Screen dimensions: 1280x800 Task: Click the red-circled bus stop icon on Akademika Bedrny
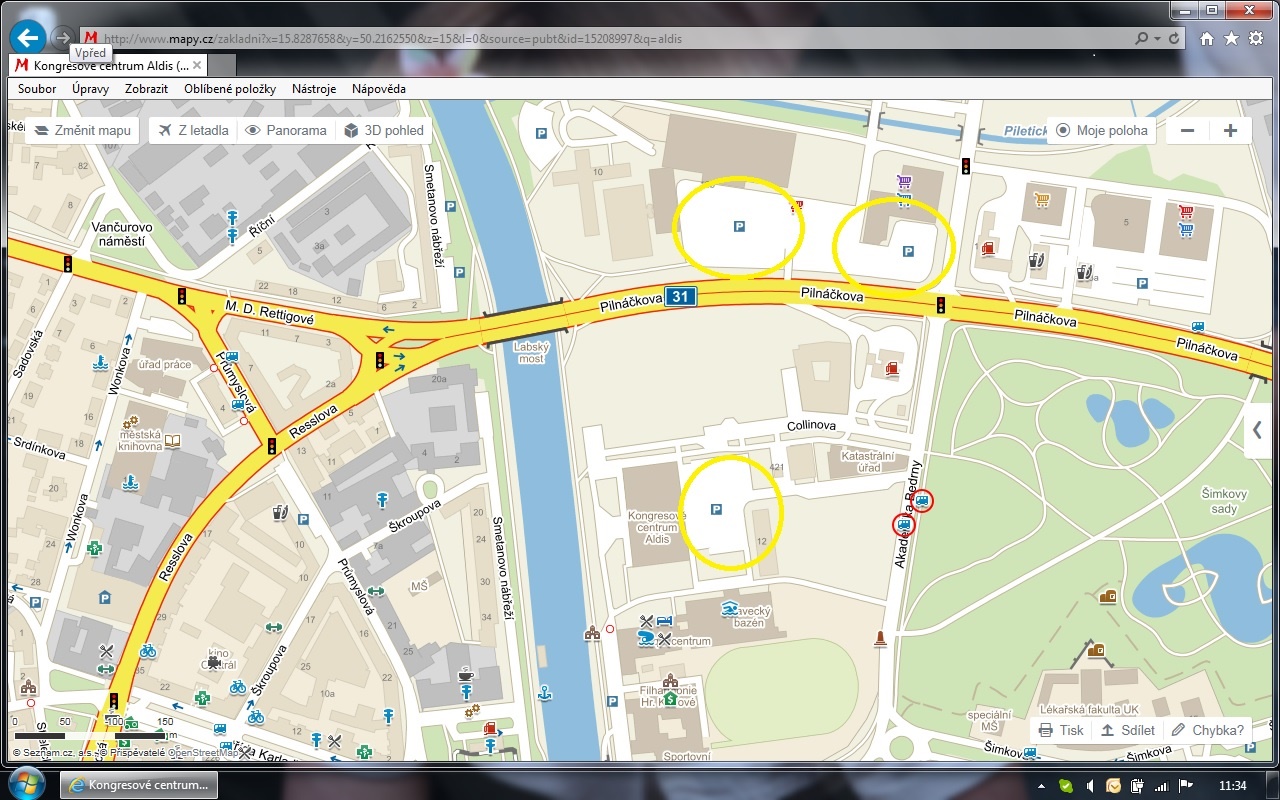[x=903, y=524]
